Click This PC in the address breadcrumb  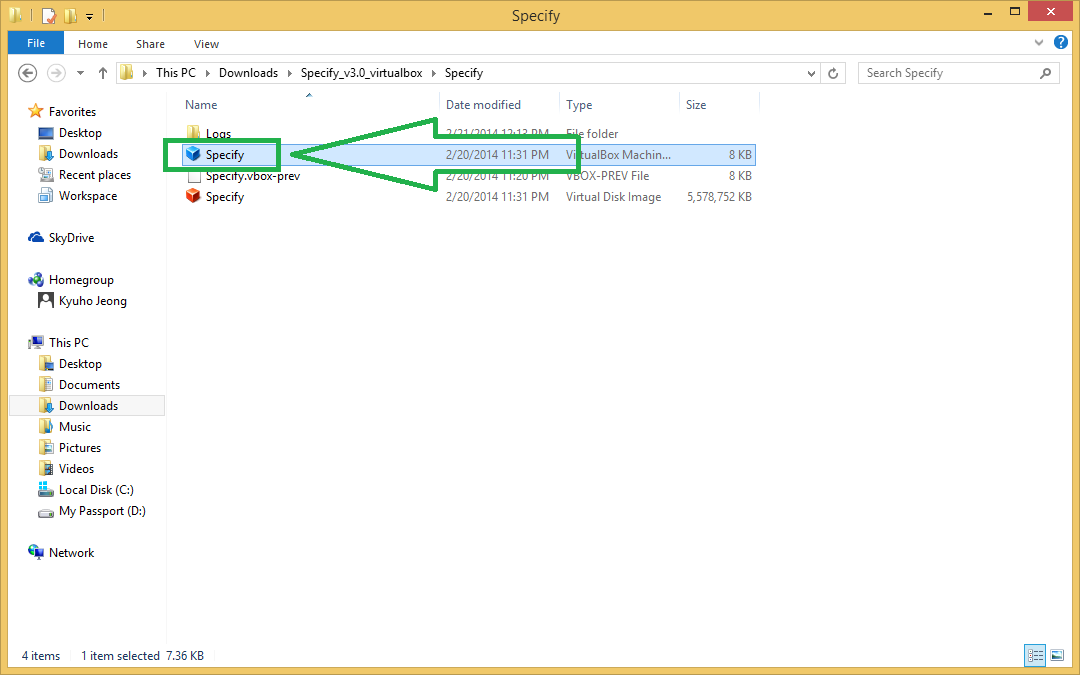coord(176,73)
